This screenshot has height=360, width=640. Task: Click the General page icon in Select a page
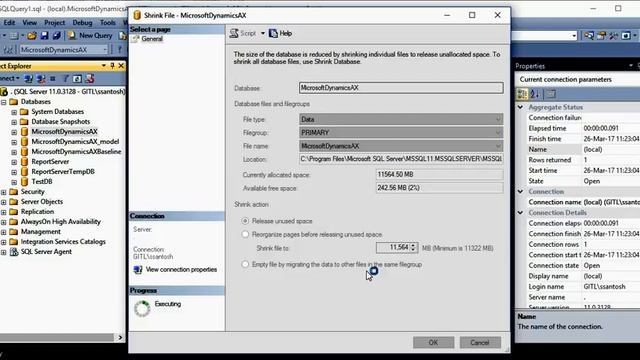tap(135, 39)
